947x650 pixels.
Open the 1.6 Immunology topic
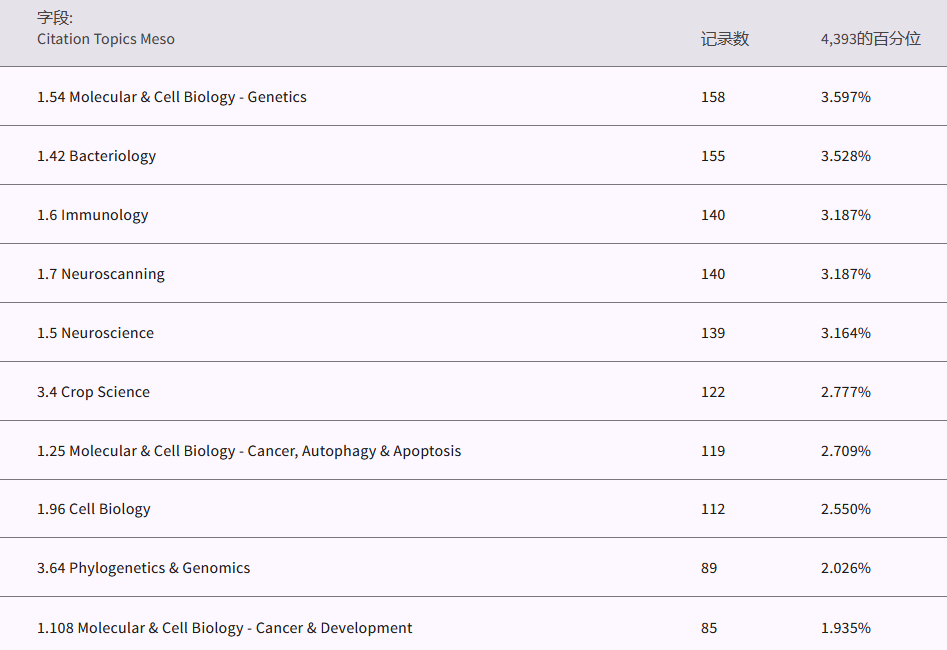click(93, 215)
